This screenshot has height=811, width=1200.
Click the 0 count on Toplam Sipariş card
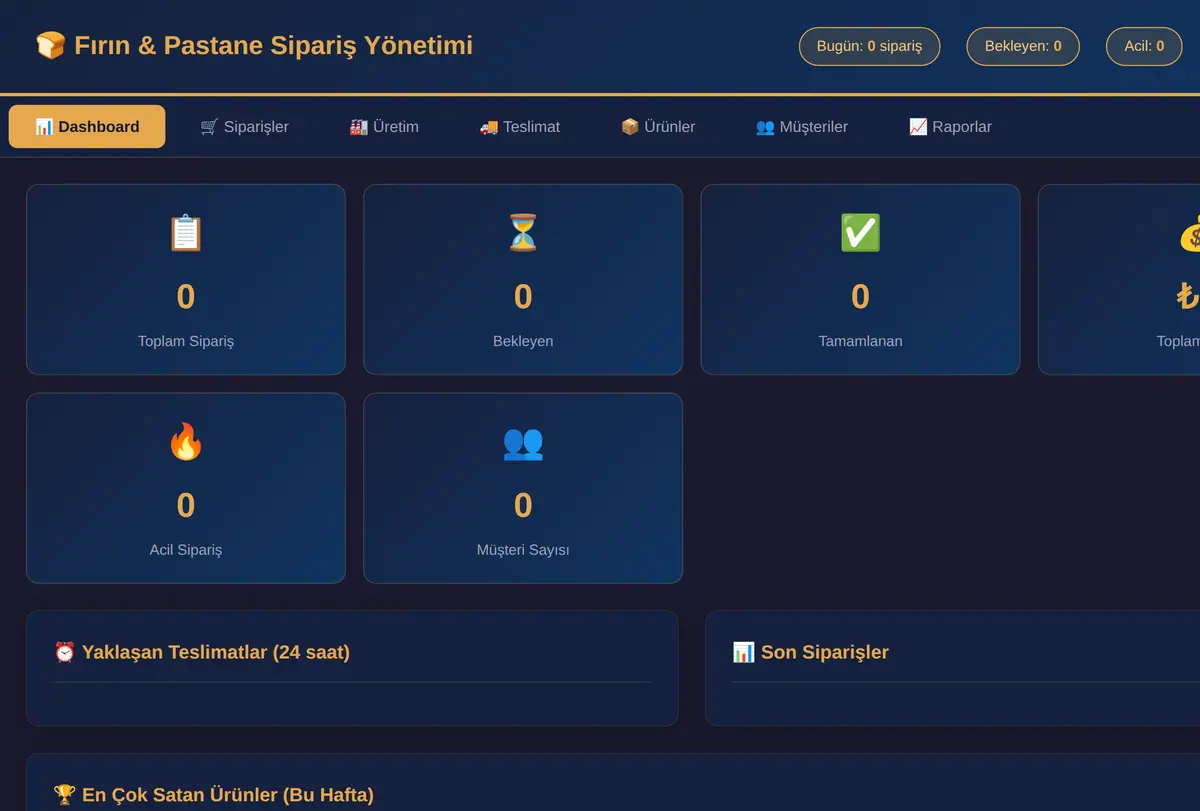[x=186, y=297]
